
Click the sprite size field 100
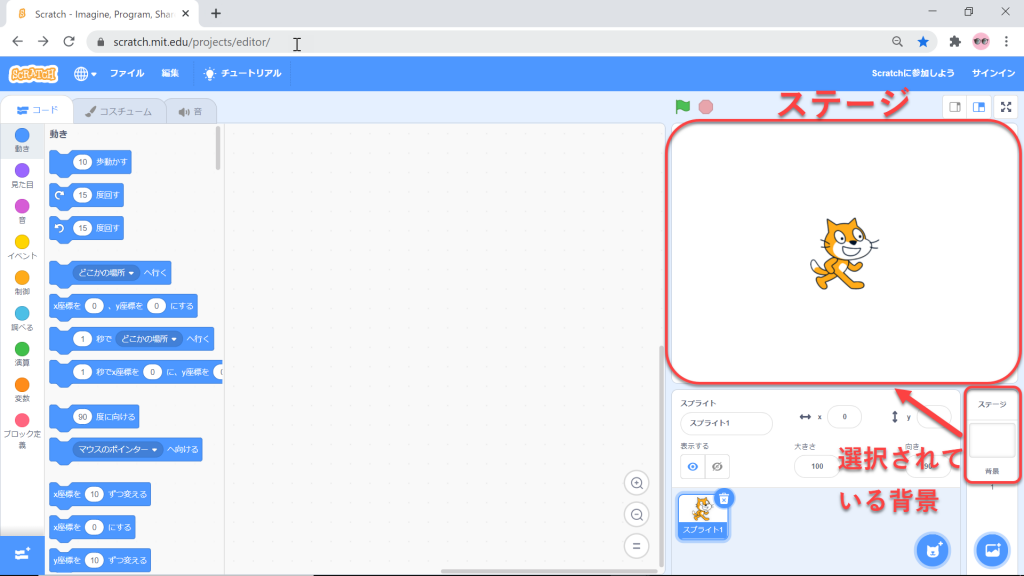[816, 466]
